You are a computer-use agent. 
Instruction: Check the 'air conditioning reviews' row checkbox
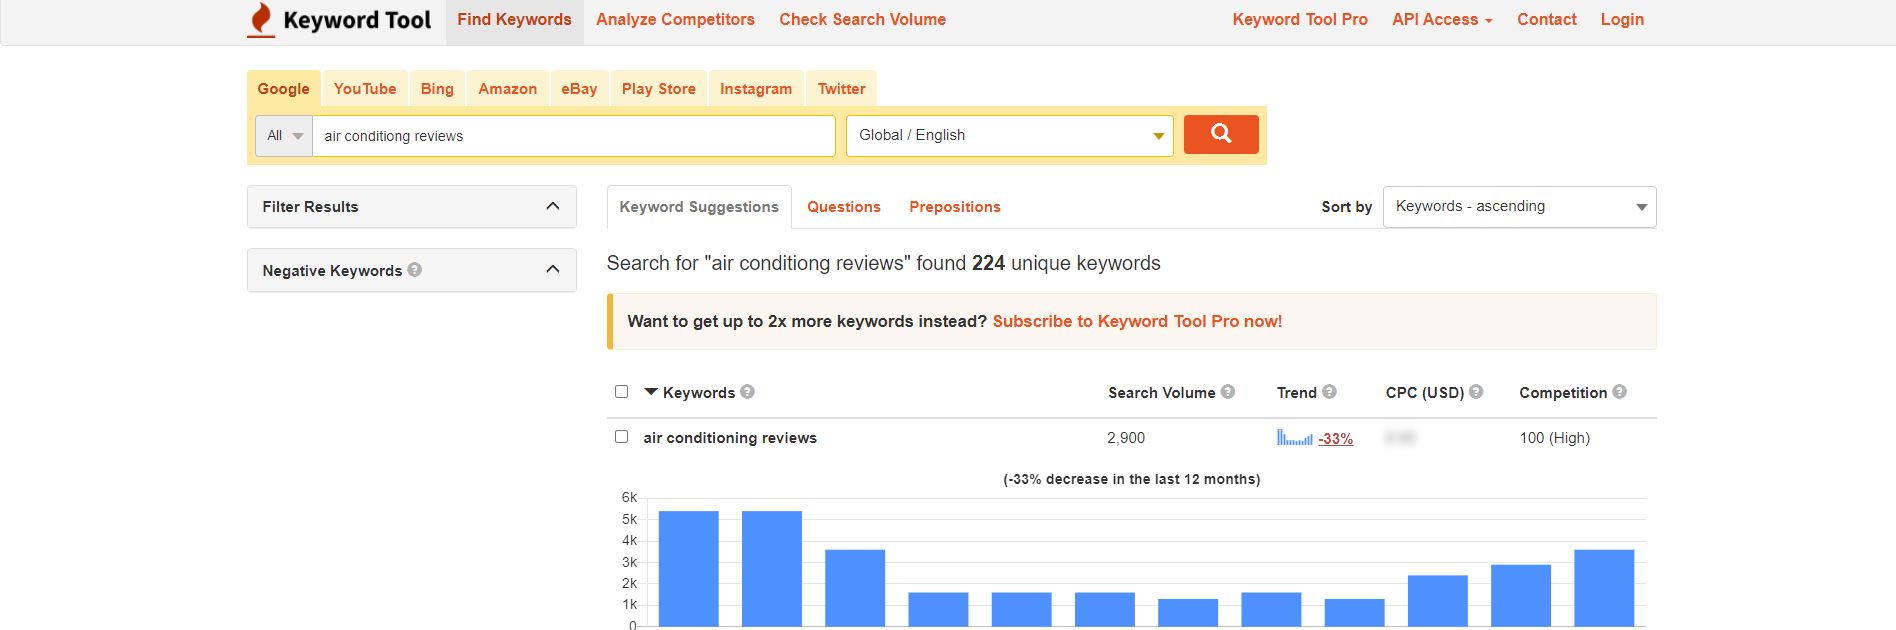click(621, 436)
